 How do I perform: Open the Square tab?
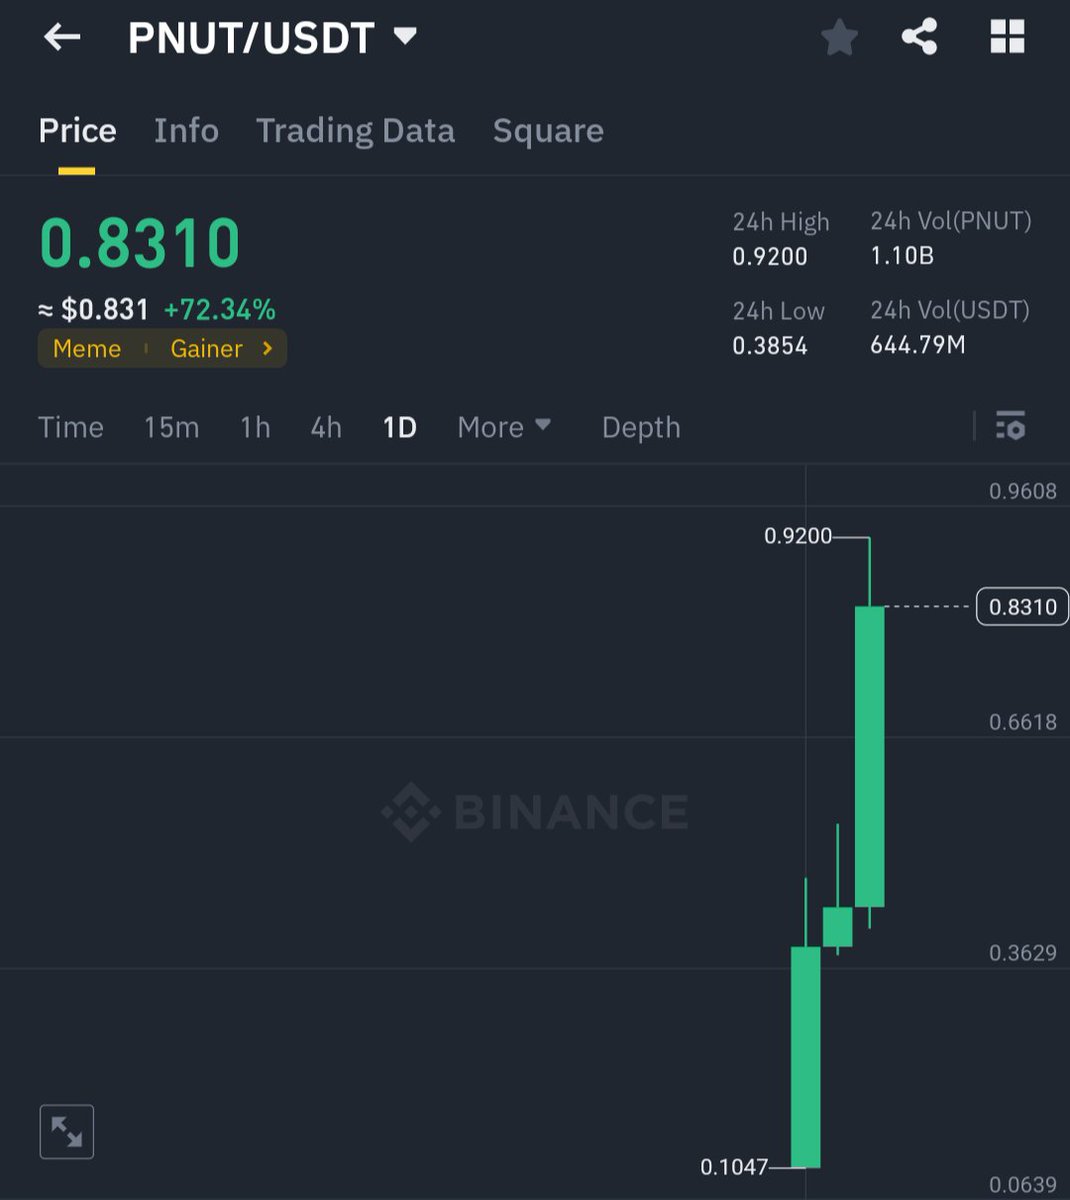[x=548, y=130]
